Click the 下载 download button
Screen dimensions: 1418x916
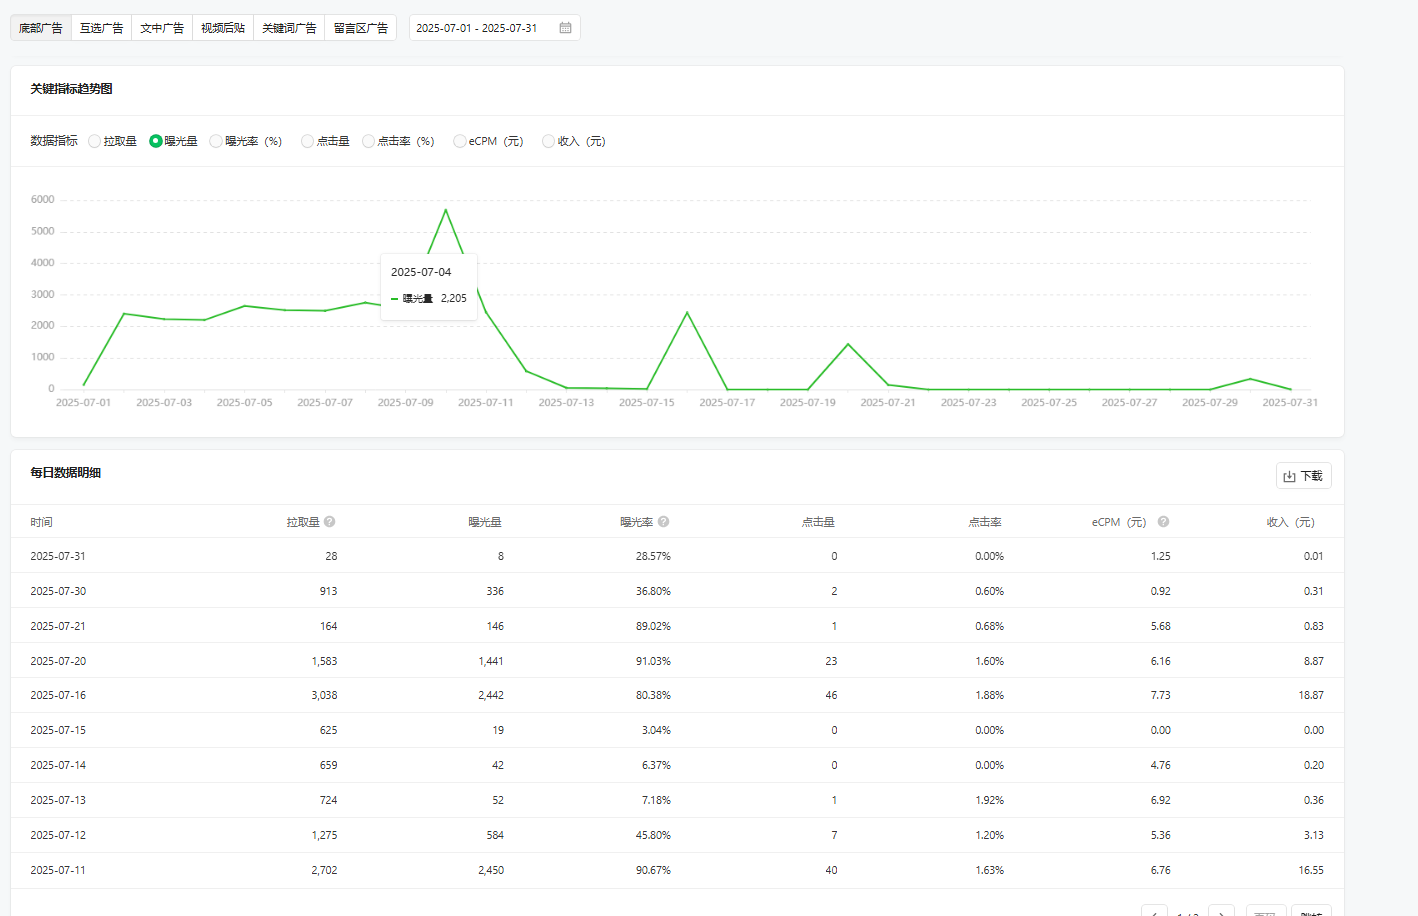coord(1303,476)
